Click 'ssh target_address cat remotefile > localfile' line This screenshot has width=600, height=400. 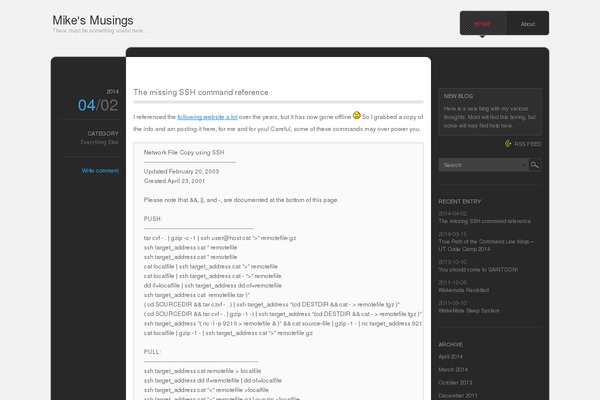pos(202,371)
